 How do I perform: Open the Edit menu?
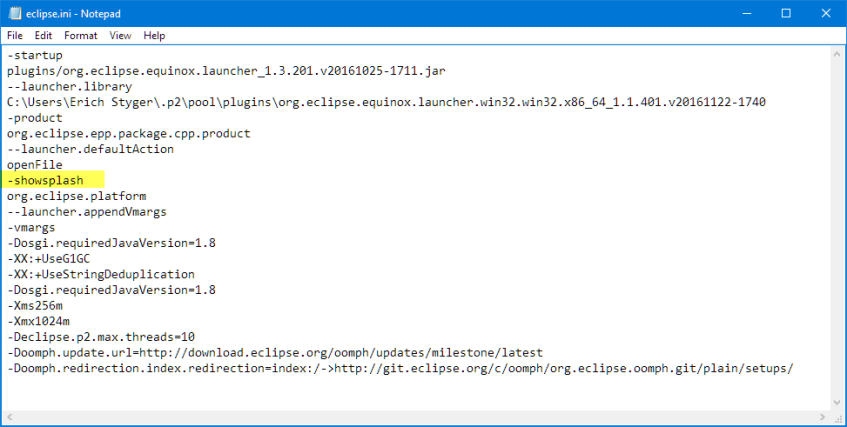[x=43, y=35]
